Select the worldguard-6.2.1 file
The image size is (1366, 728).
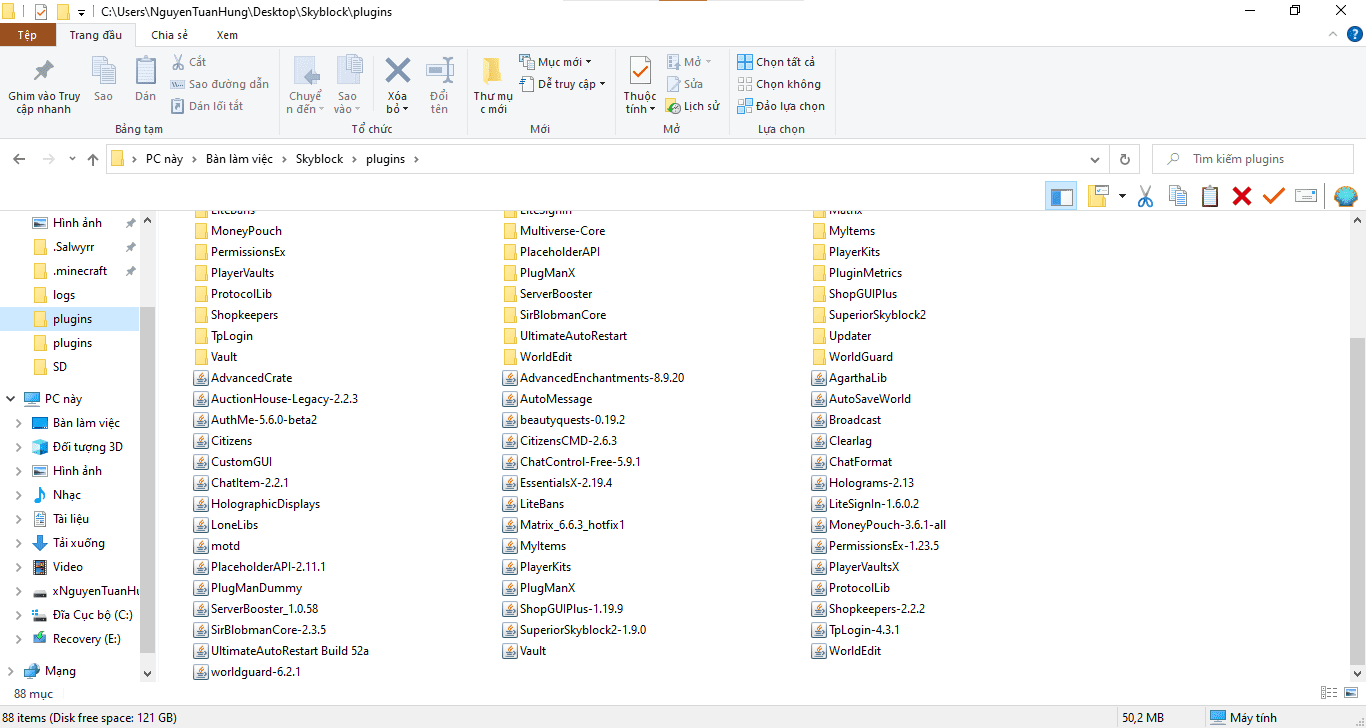point(247,672)
